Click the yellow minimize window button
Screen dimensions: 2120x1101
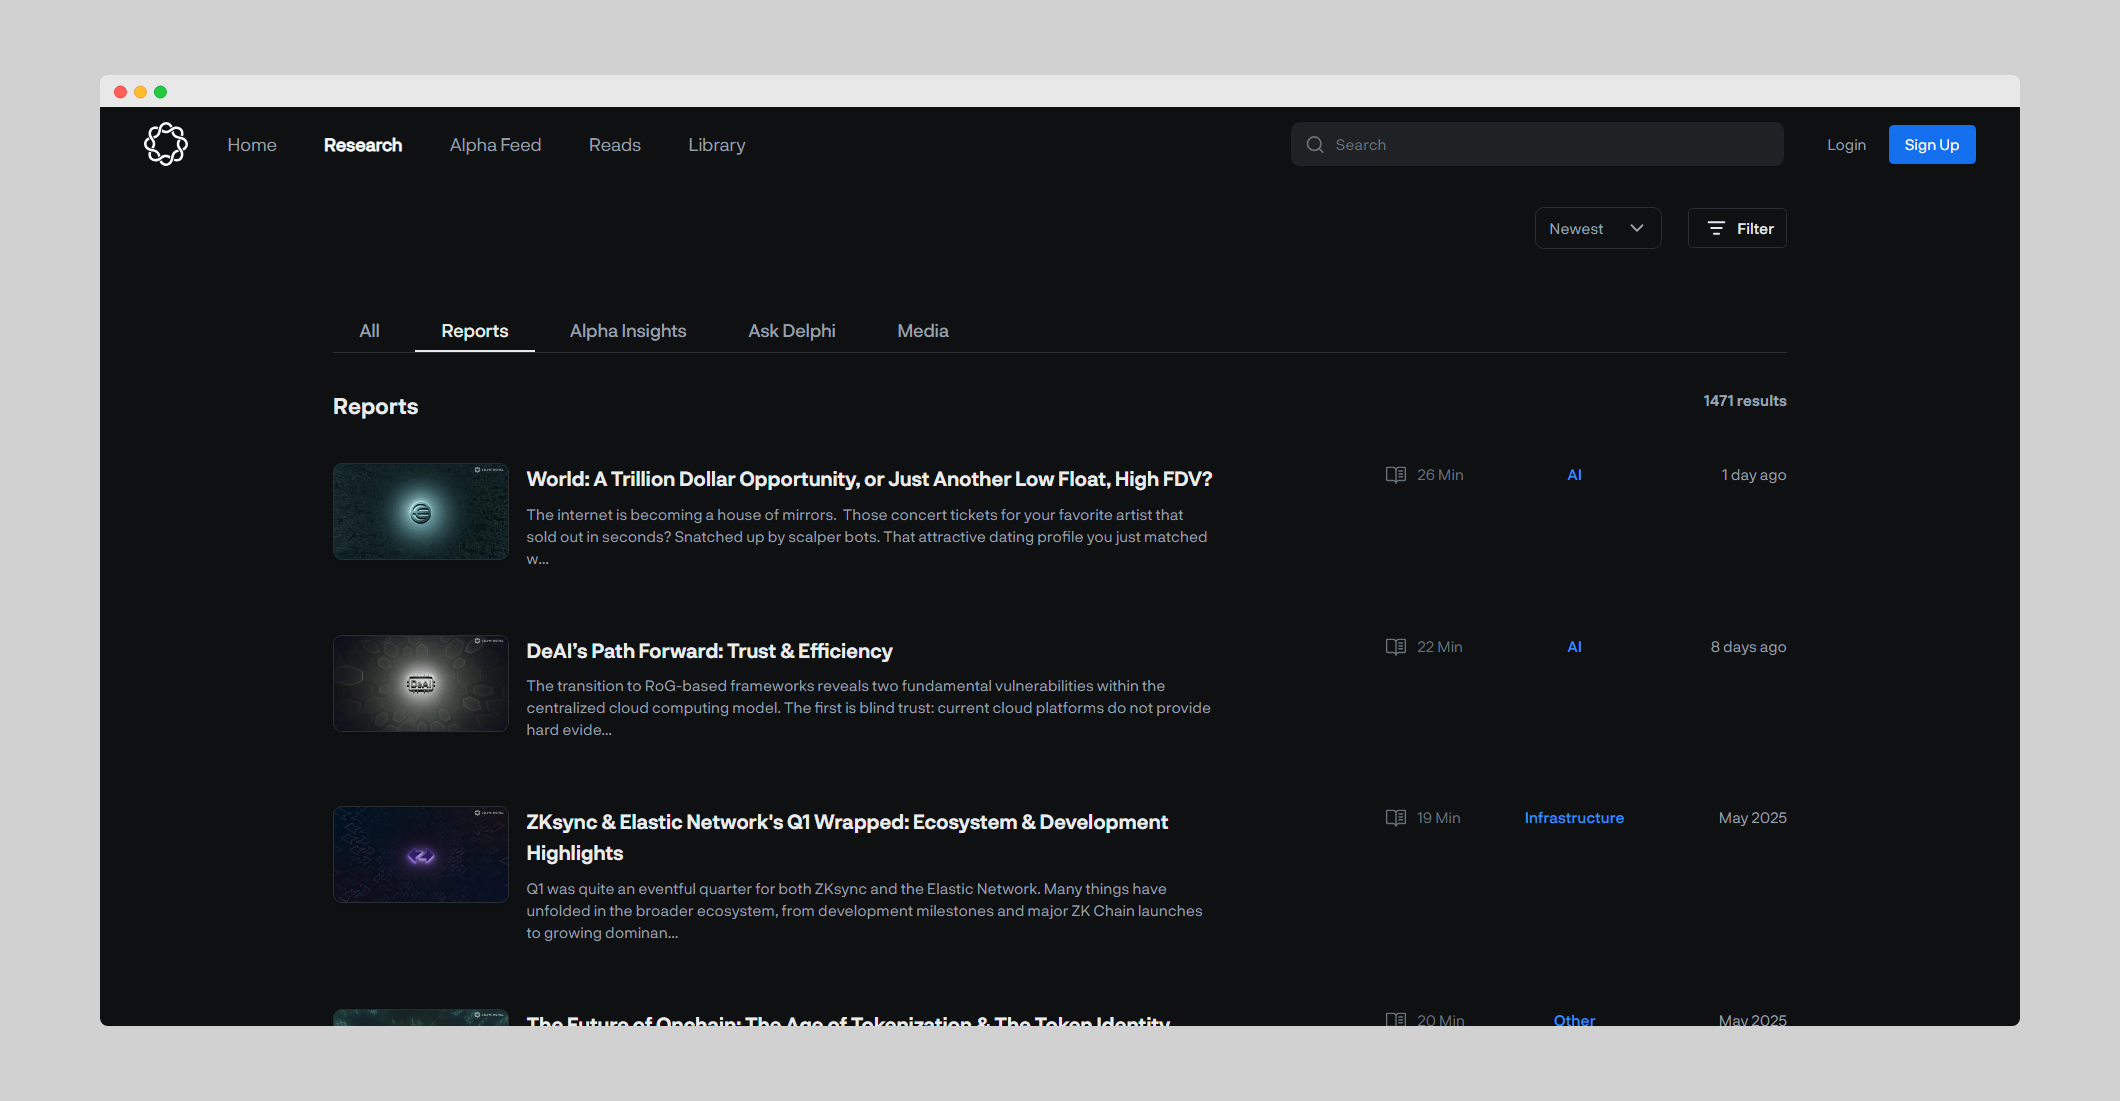pos(140,92)
